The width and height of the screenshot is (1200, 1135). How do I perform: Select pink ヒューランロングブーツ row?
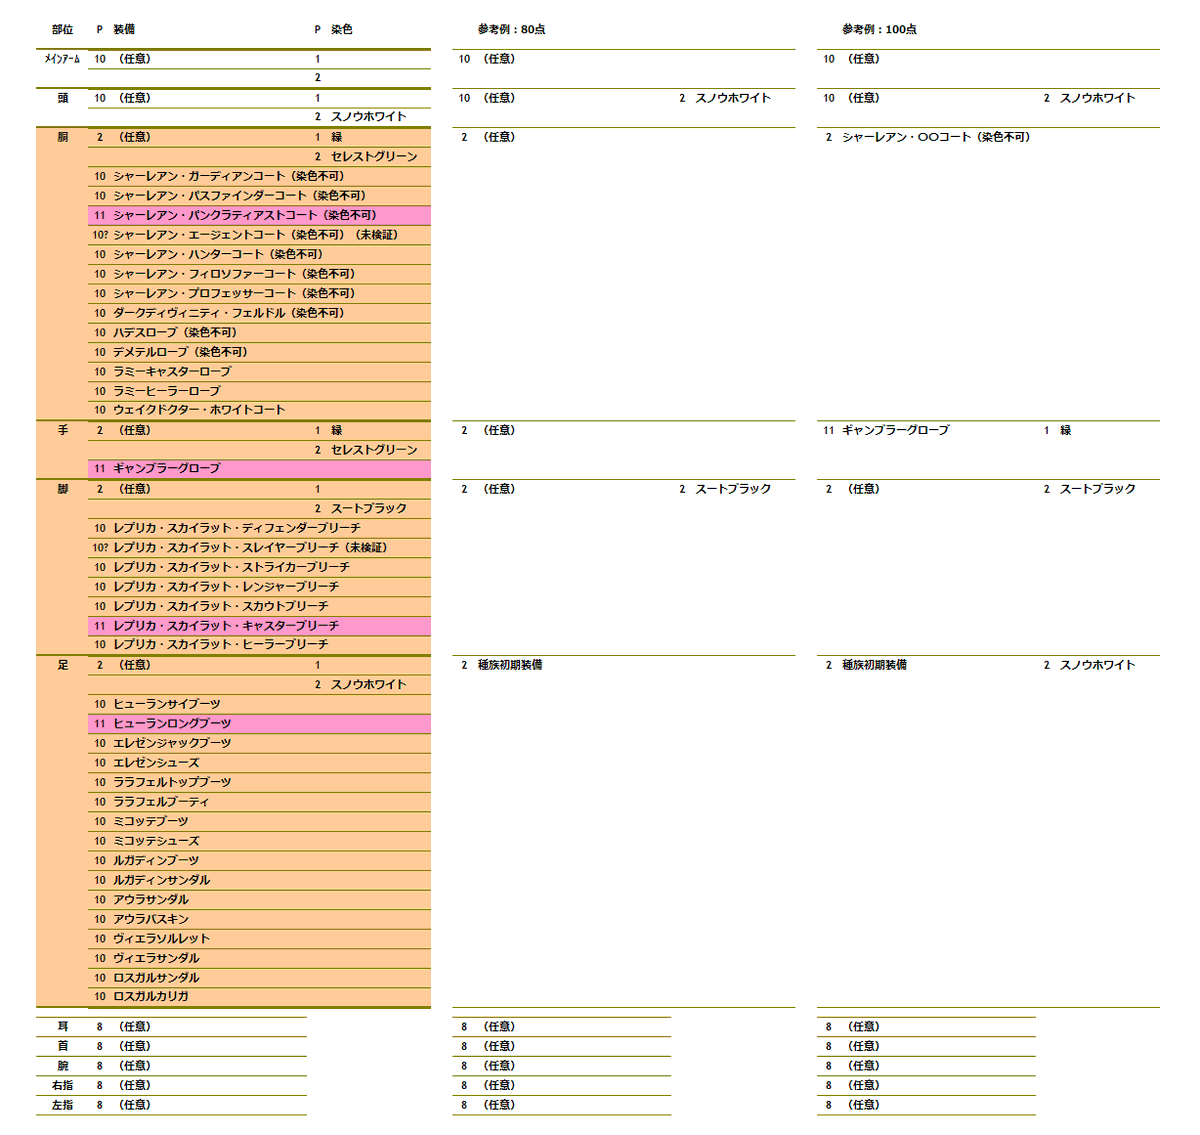pyautogui.click(x=260, y=723)
